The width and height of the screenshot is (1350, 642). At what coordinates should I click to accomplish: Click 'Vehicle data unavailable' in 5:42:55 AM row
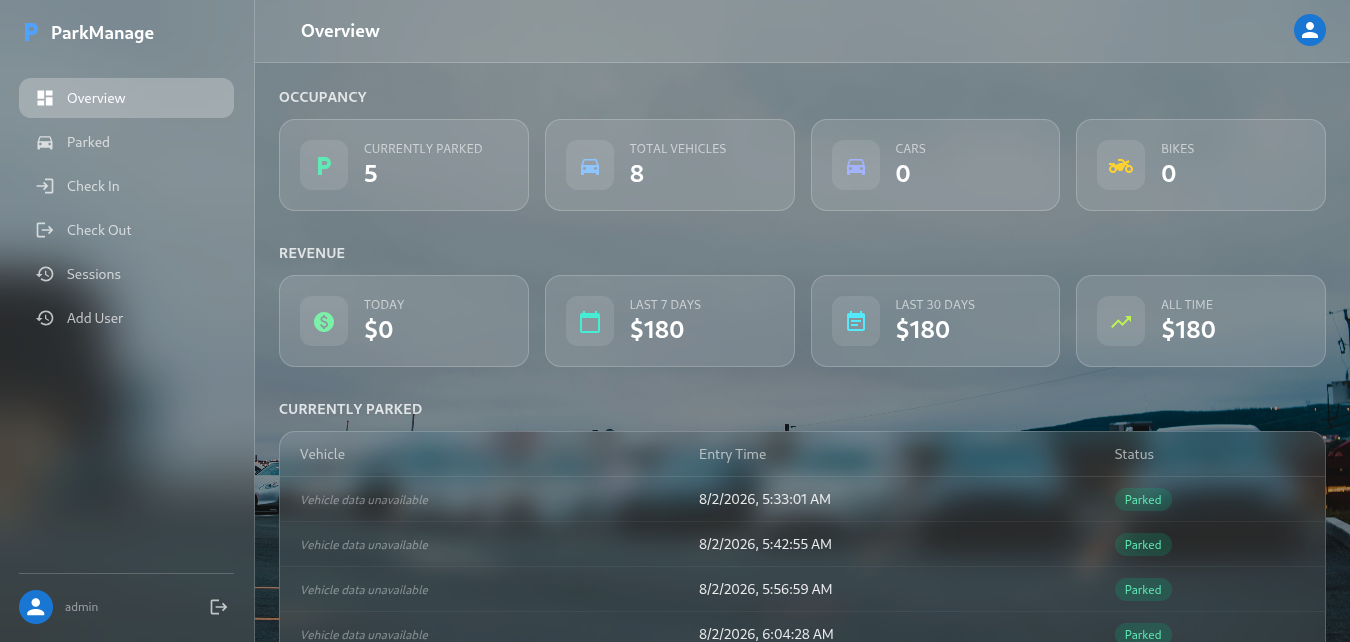(x=364, y=545)
